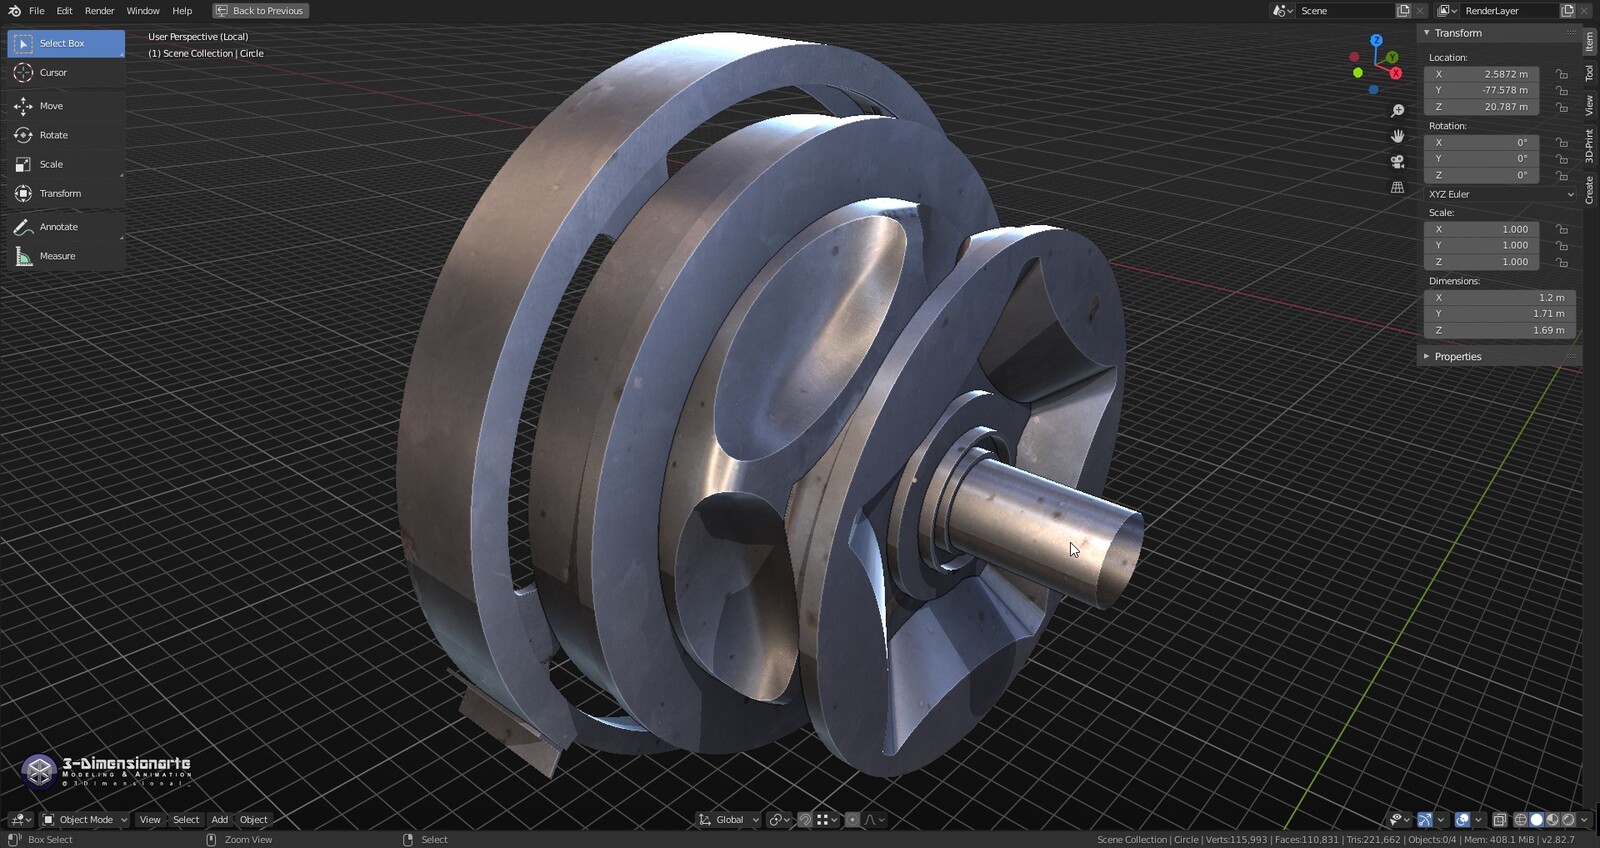Open the Edit menu
Viewport: 1600px width, 848px height.
(x=64, y=10)
